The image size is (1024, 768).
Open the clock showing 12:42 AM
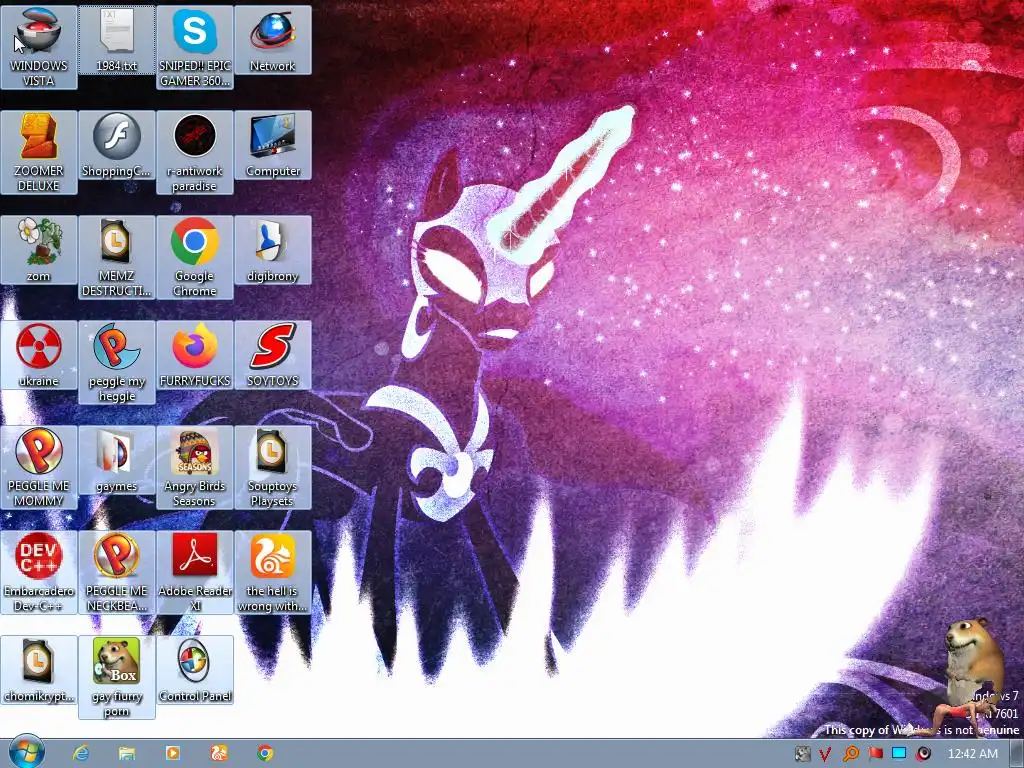tap(972, 754)
